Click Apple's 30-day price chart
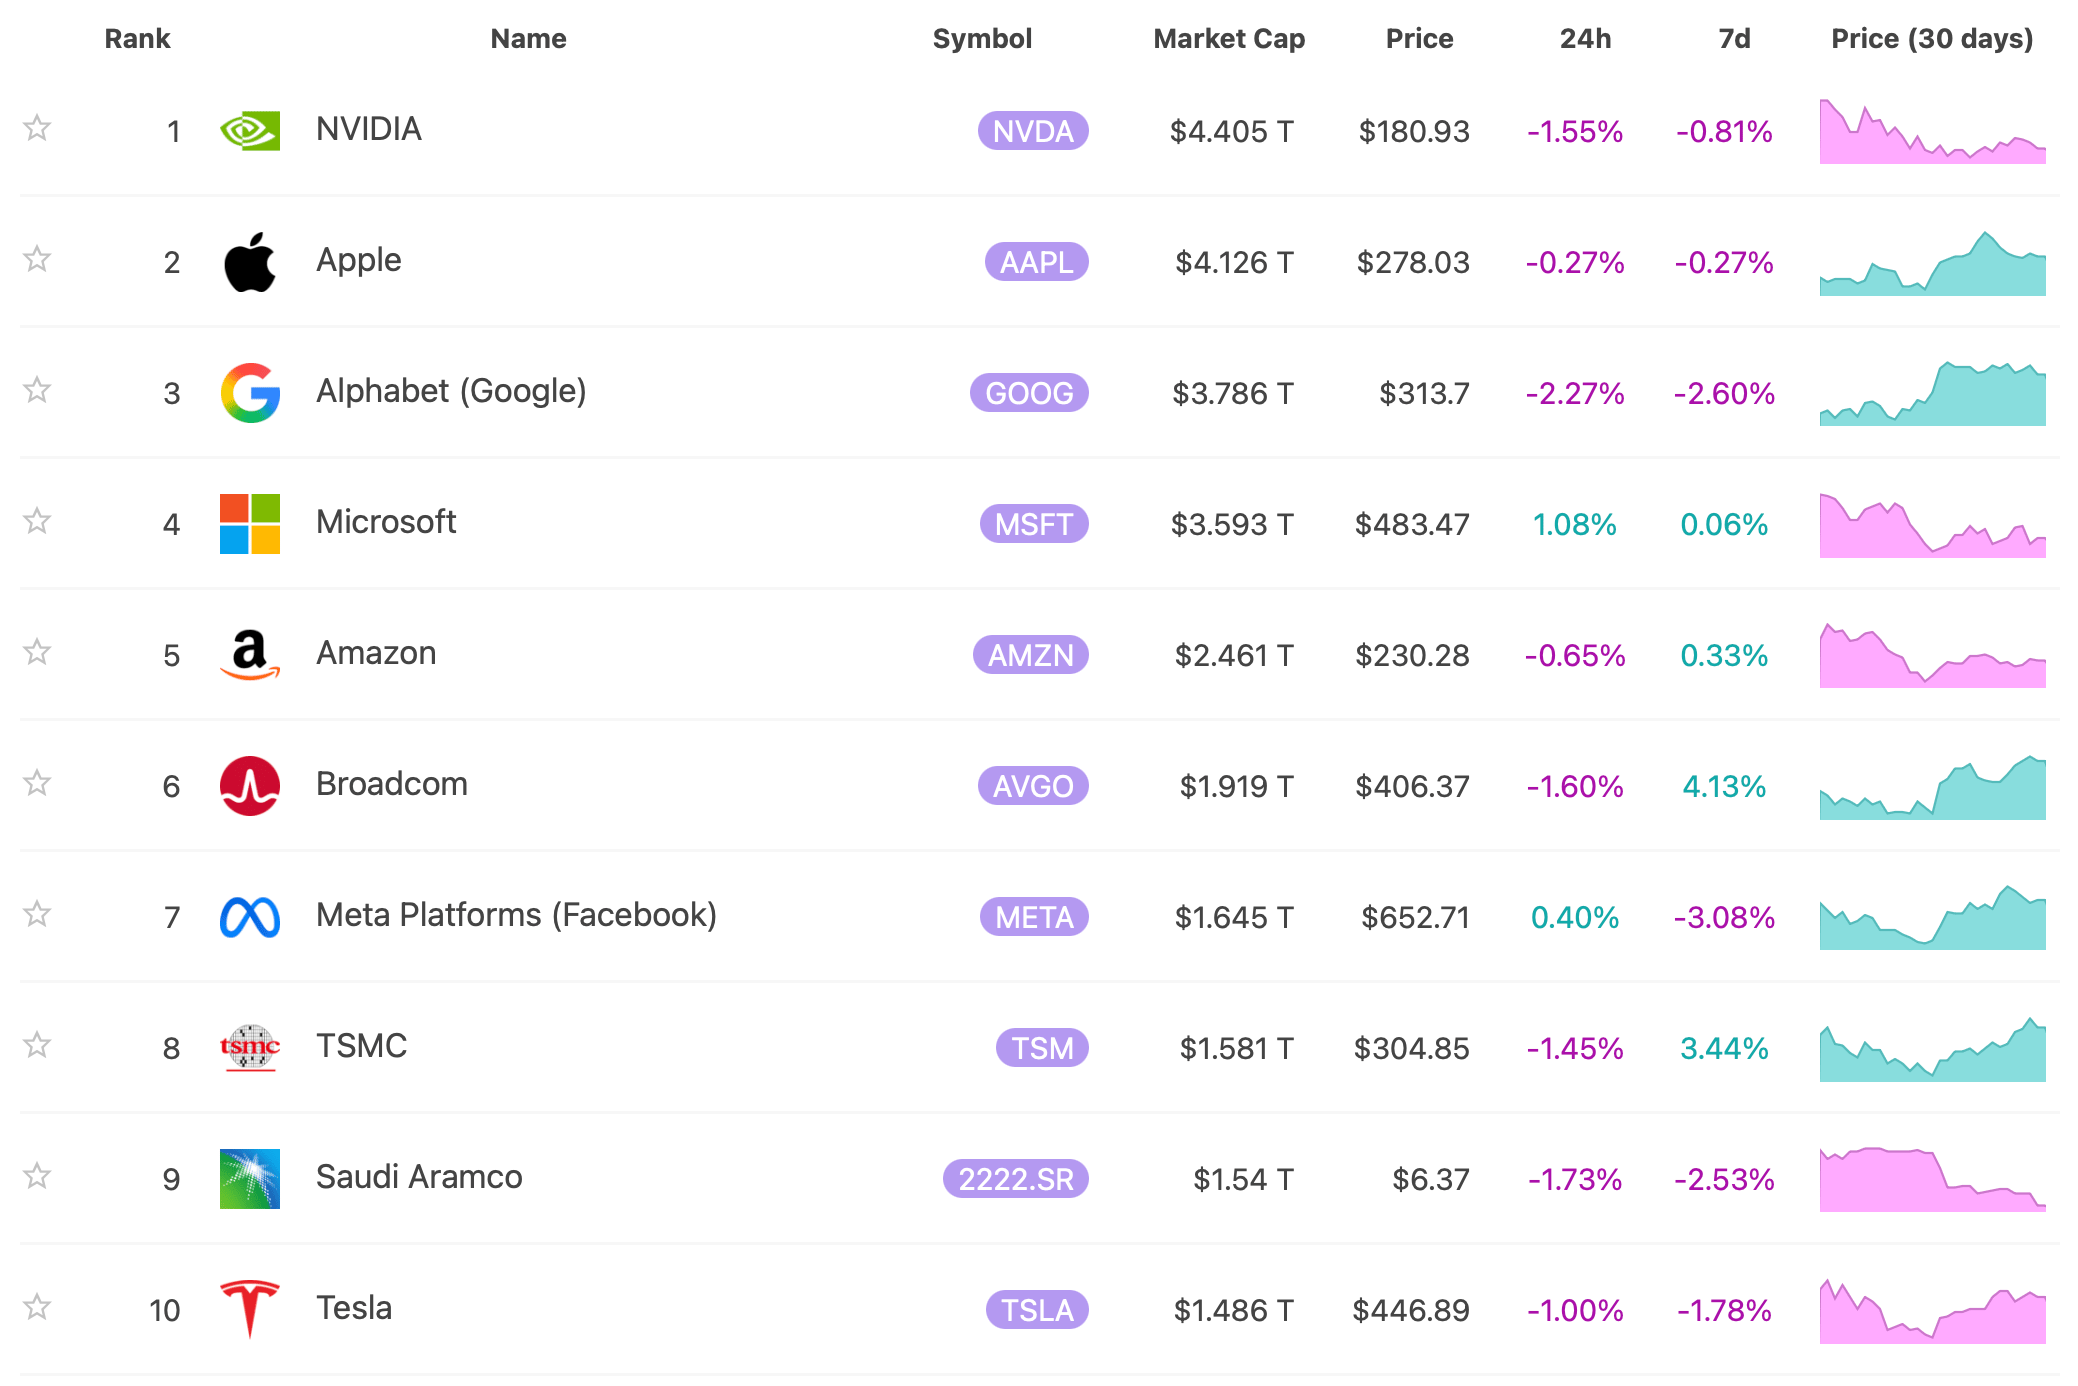The width and height of the screenshot is (2078, 1386). (1931, 260)
